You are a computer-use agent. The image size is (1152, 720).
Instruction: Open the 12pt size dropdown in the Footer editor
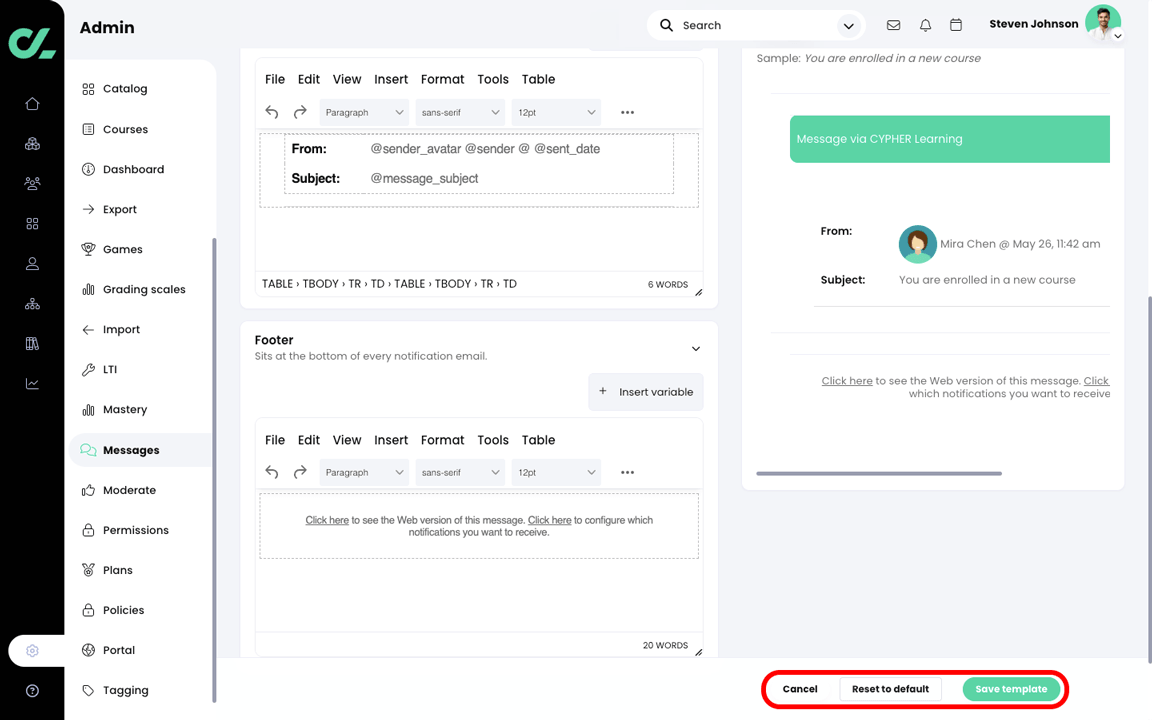[556, 472]
